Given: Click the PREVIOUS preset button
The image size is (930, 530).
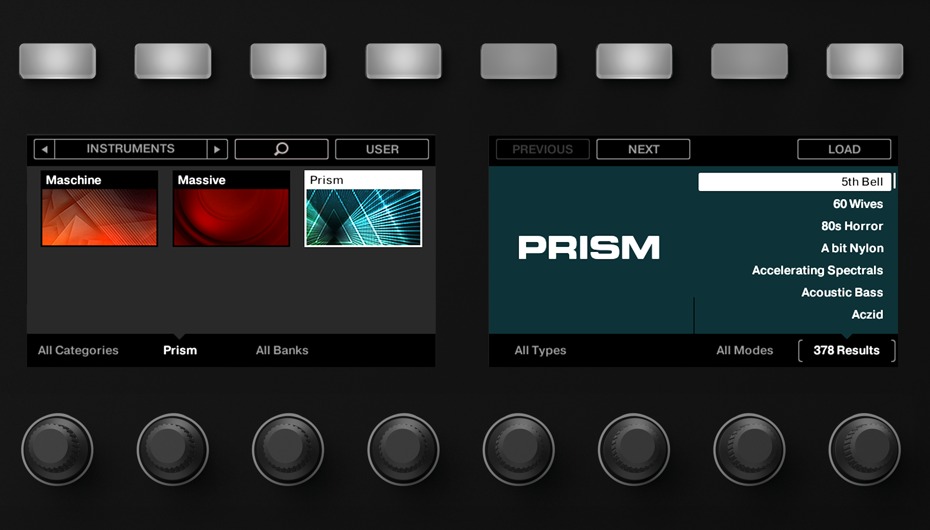Looking at the screenshot, I should pos(542,149).
